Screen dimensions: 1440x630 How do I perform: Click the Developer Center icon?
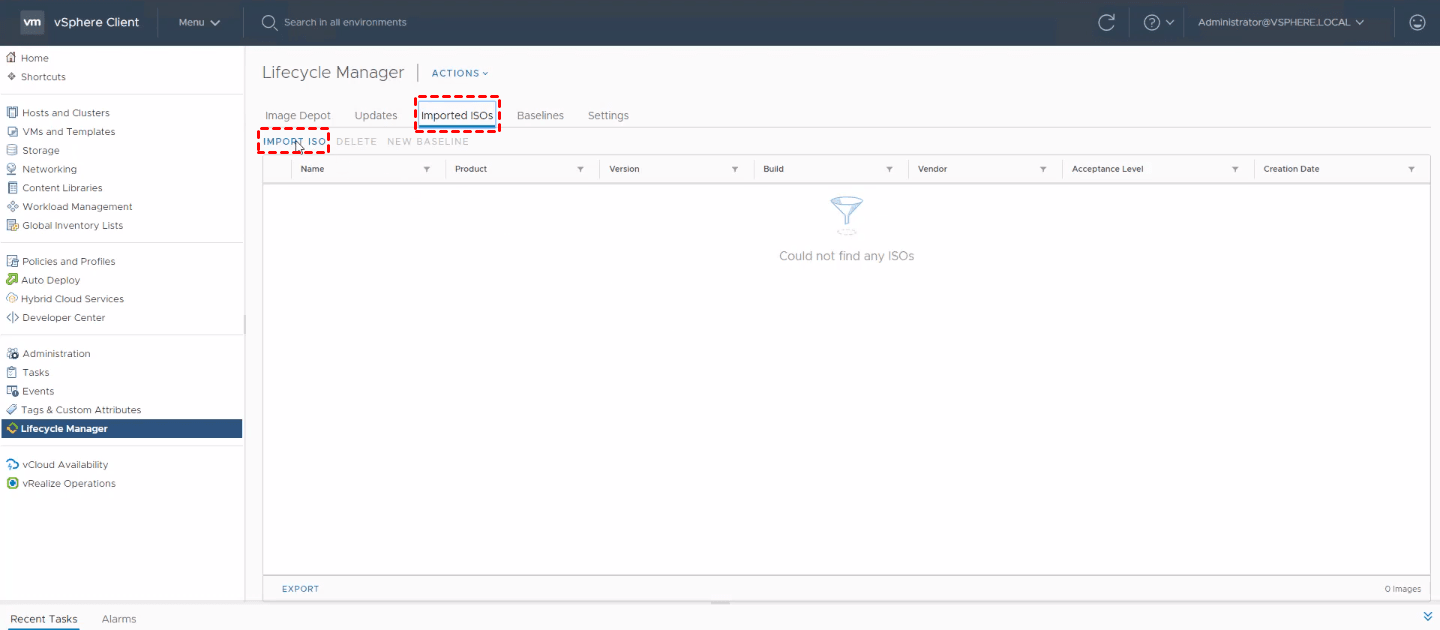pyautogui.click(x=13, y=318)
